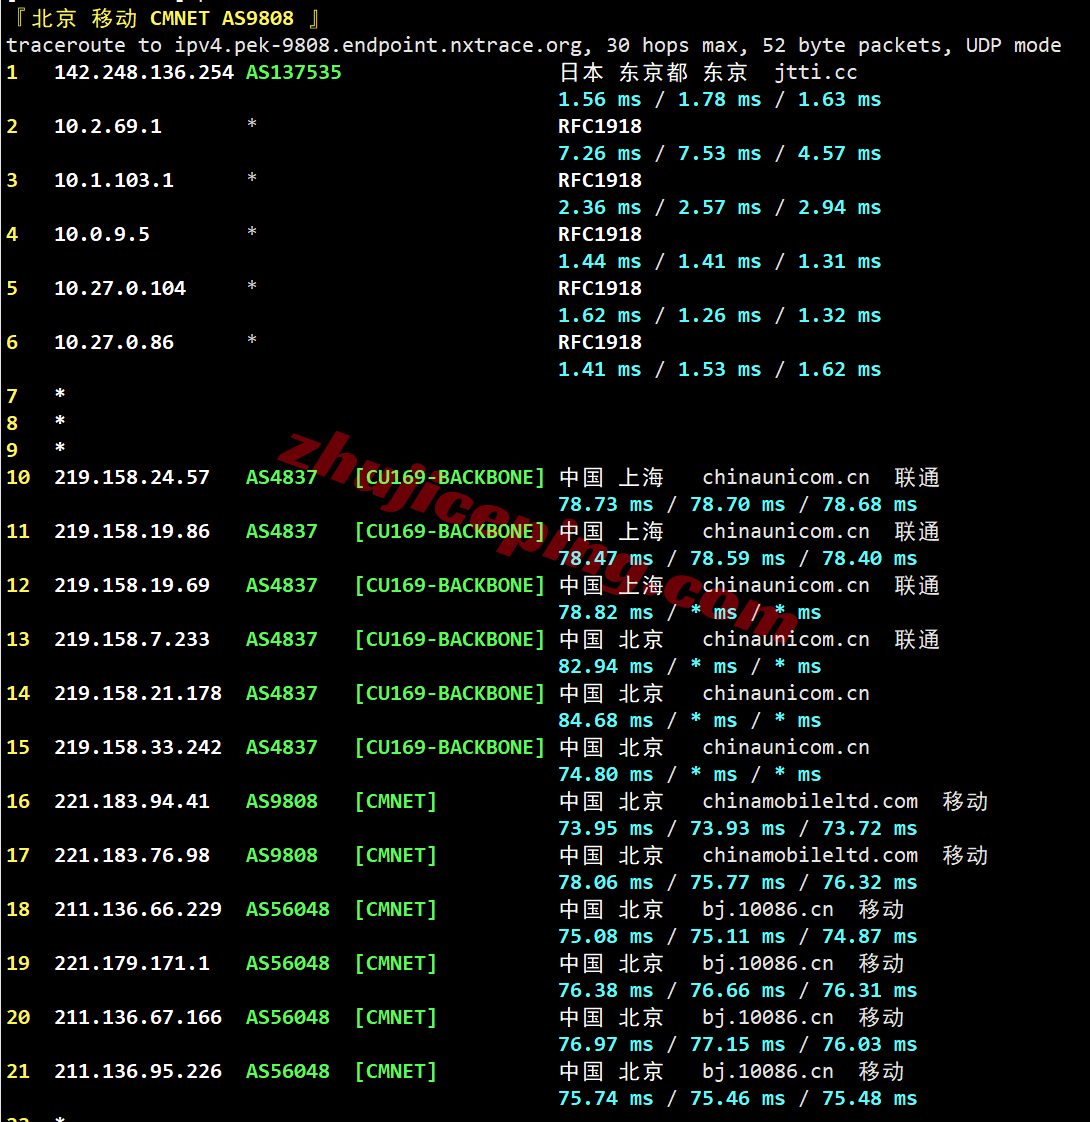
Task: Click the [CMNET] tag on hop 16
Action: (x=395, y=801)
